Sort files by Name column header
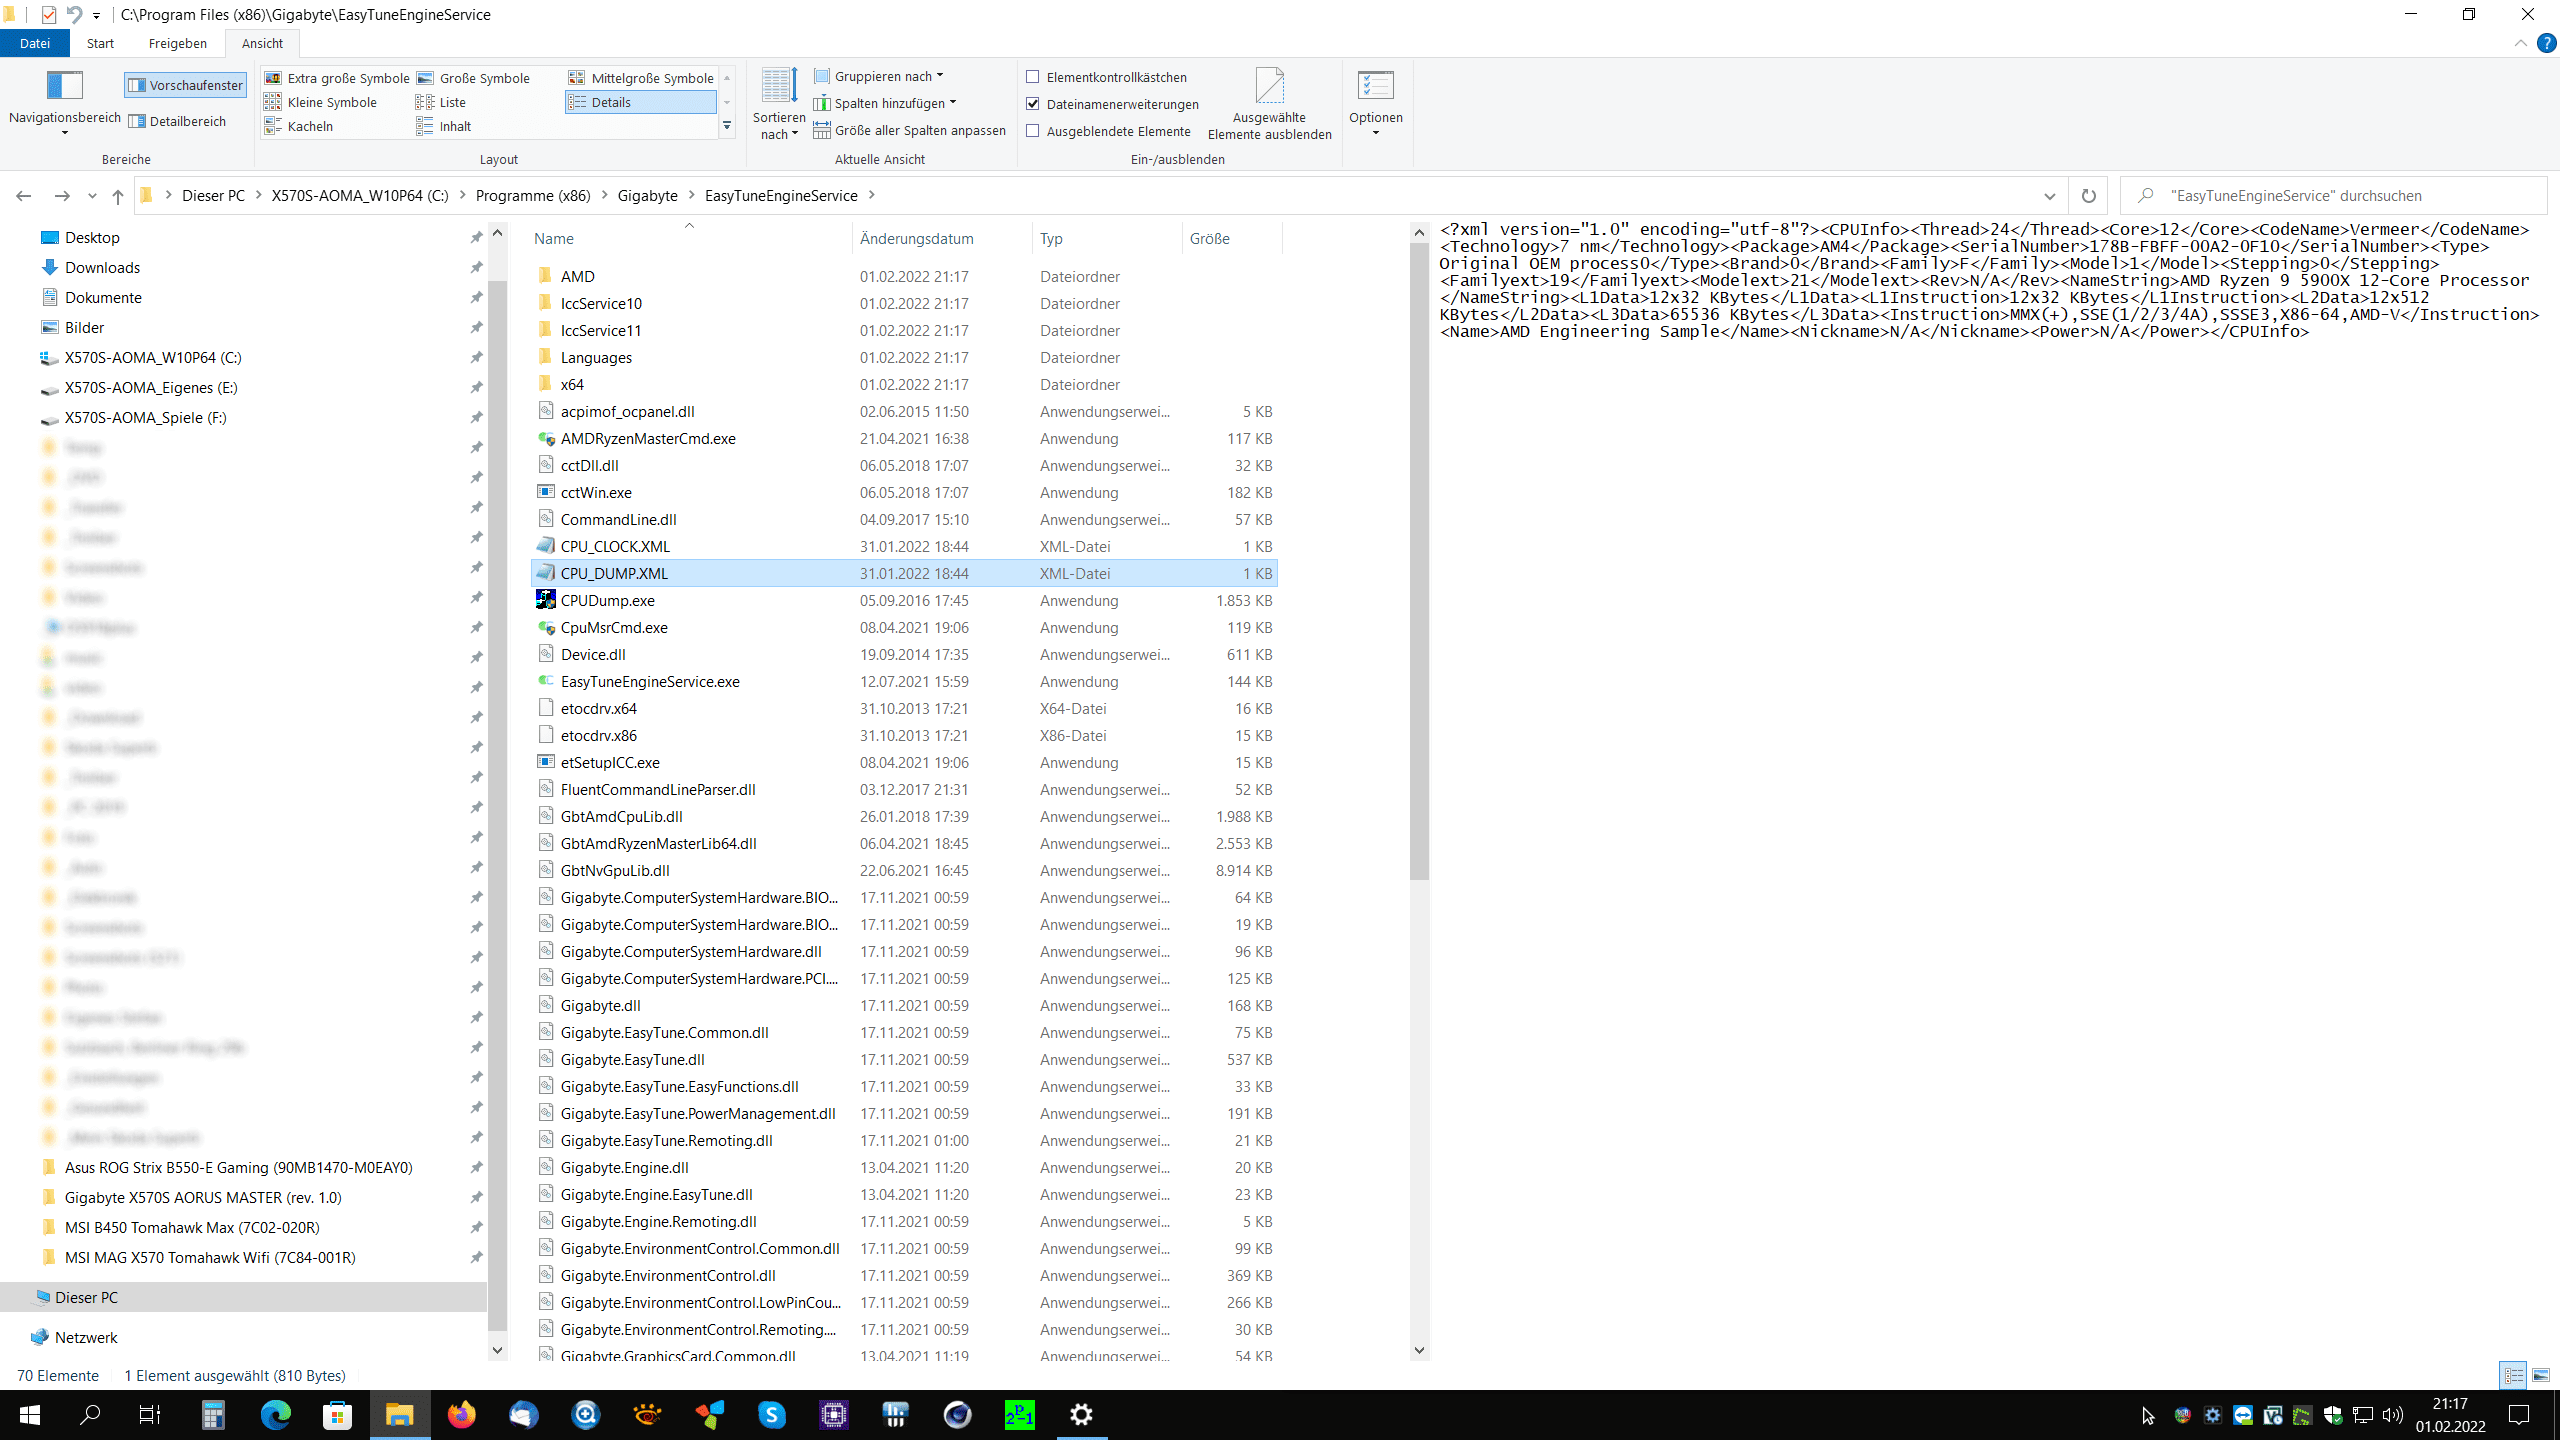Screen dimensions: 2560x1440 point(690,238)
